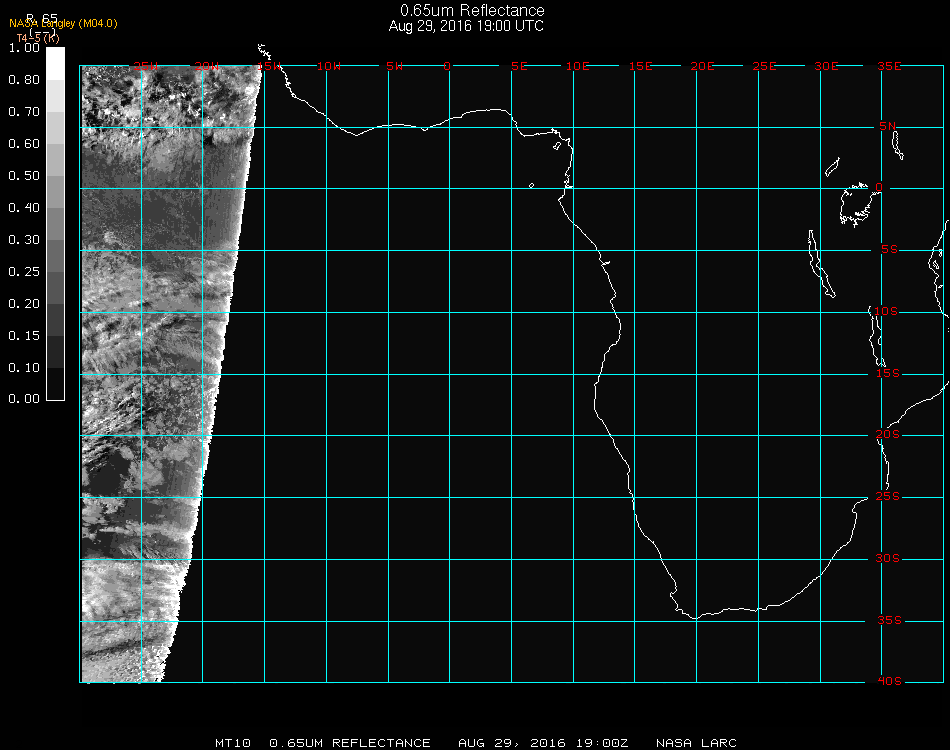Click the 35S latitude label
950x750 pixels.
[x=889, y=620]
